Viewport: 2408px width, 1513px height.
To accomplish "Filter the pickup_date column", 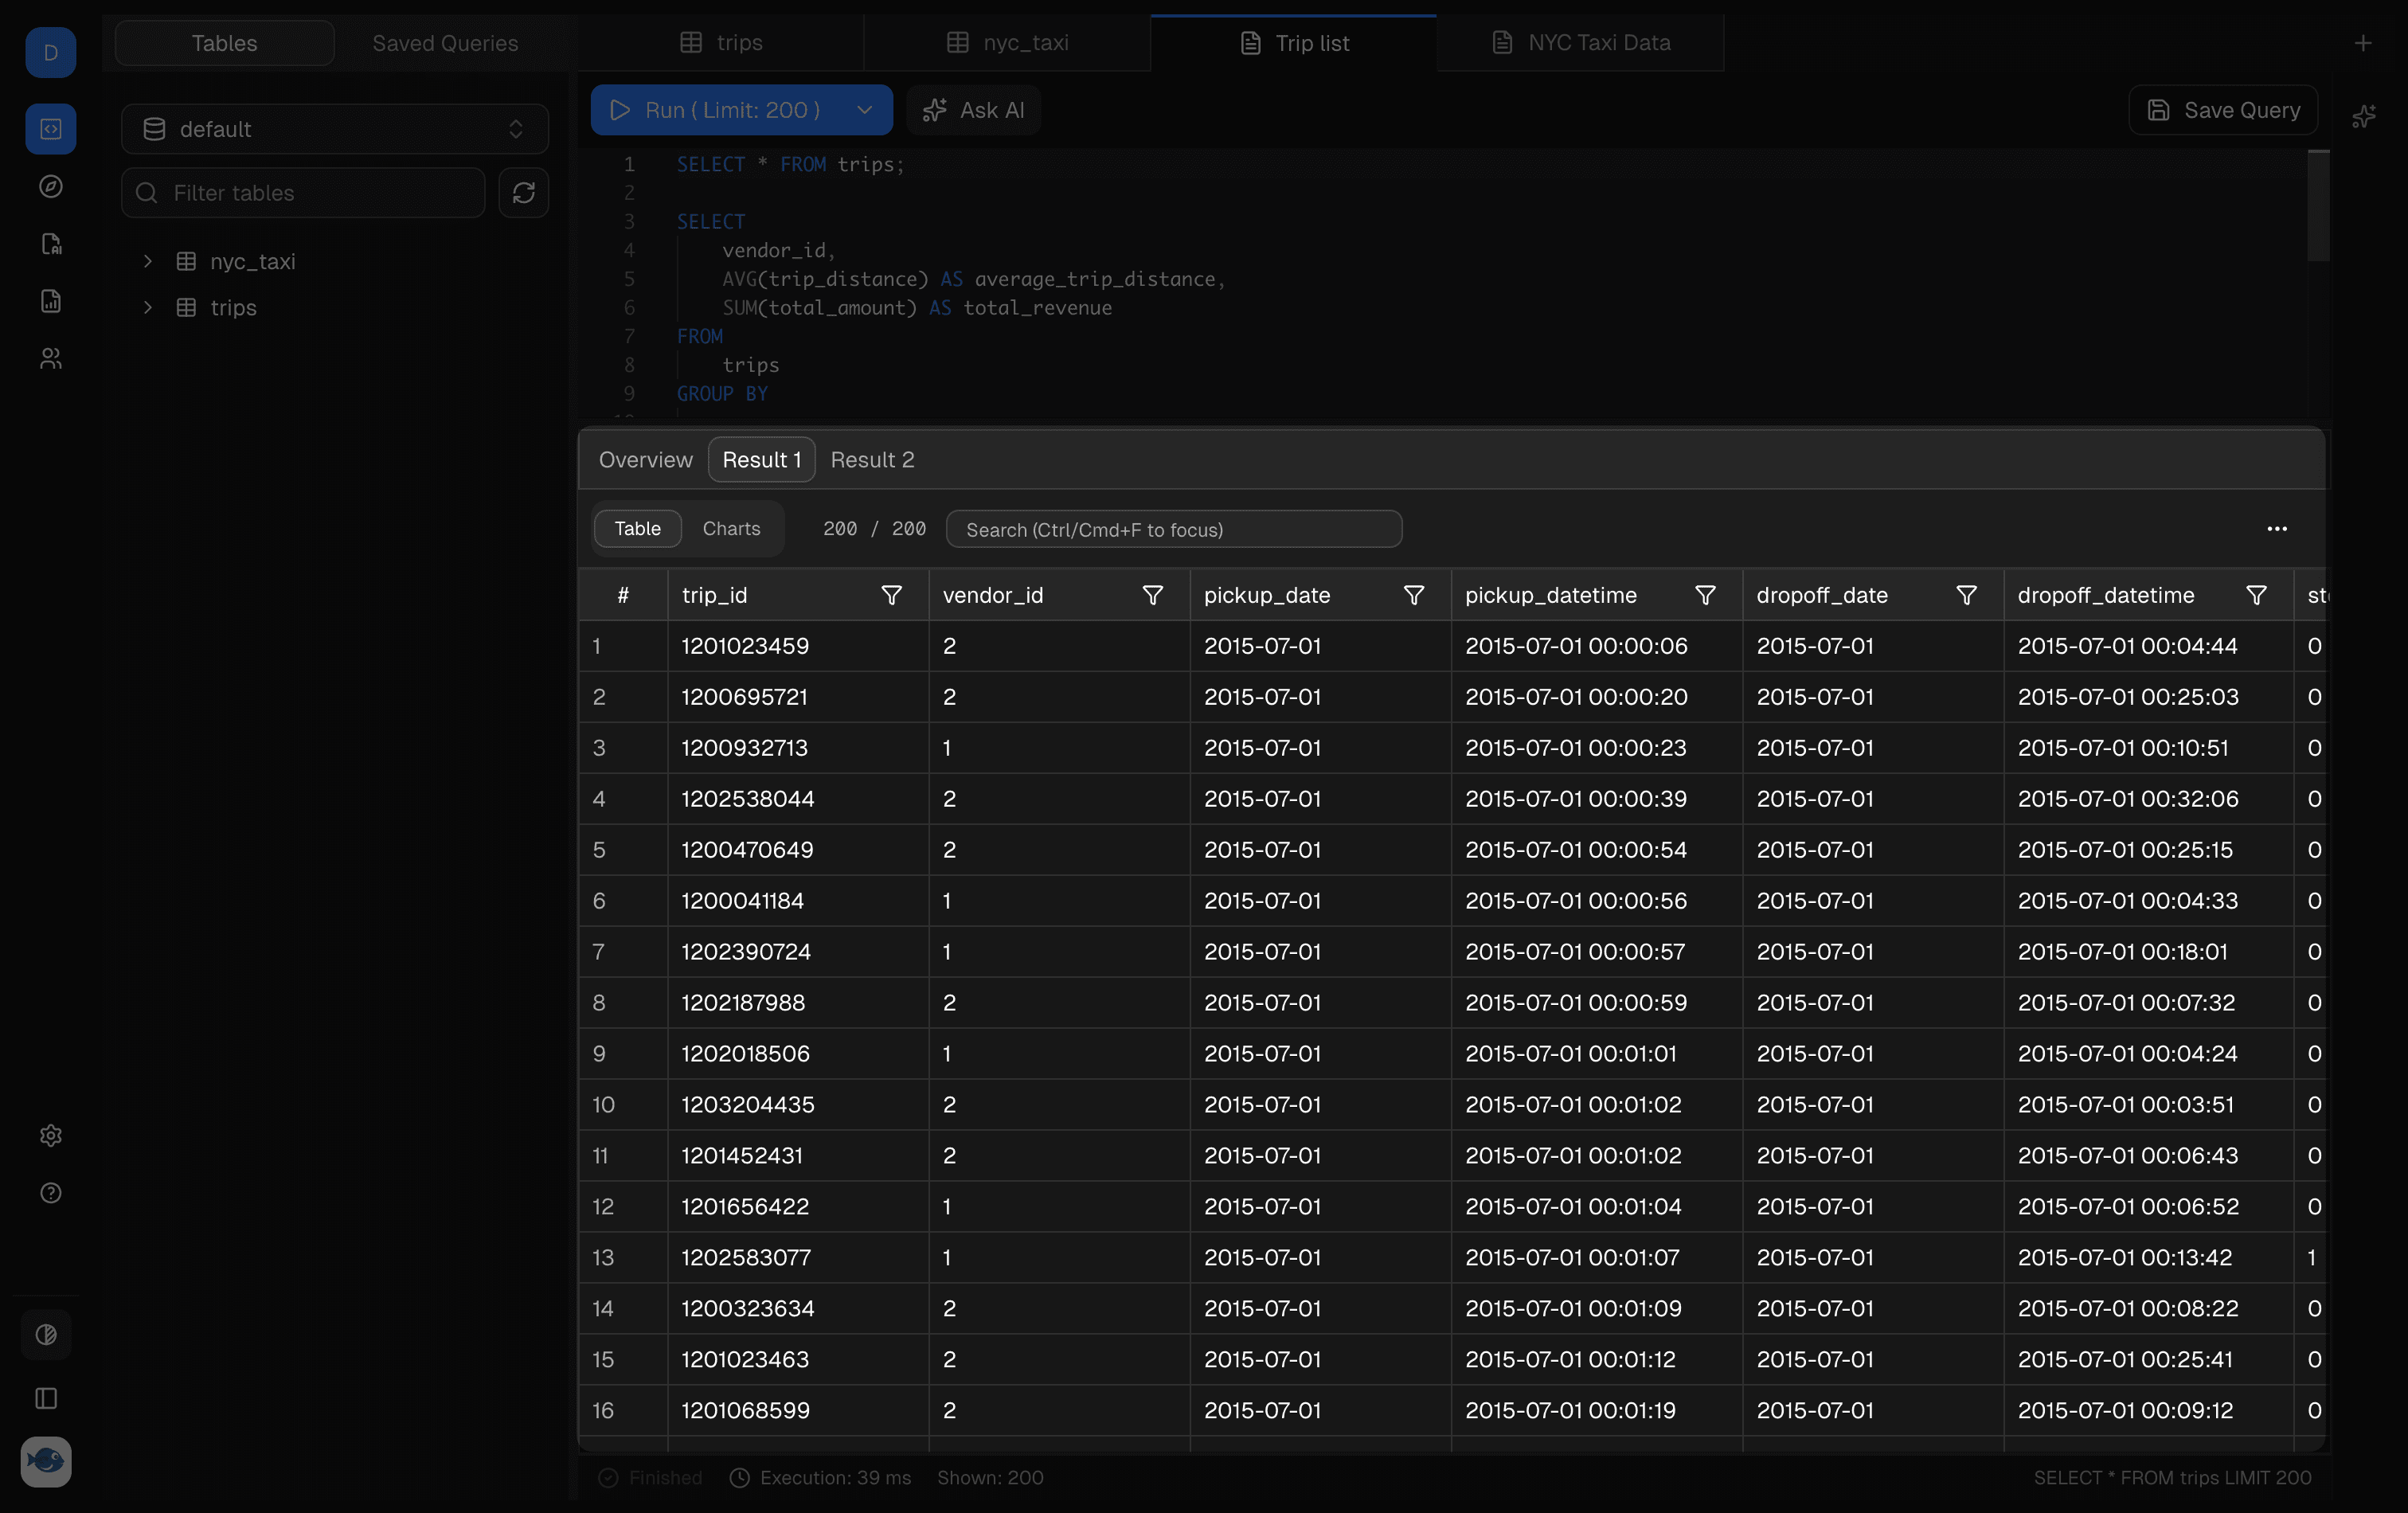I will point(1414,596).
